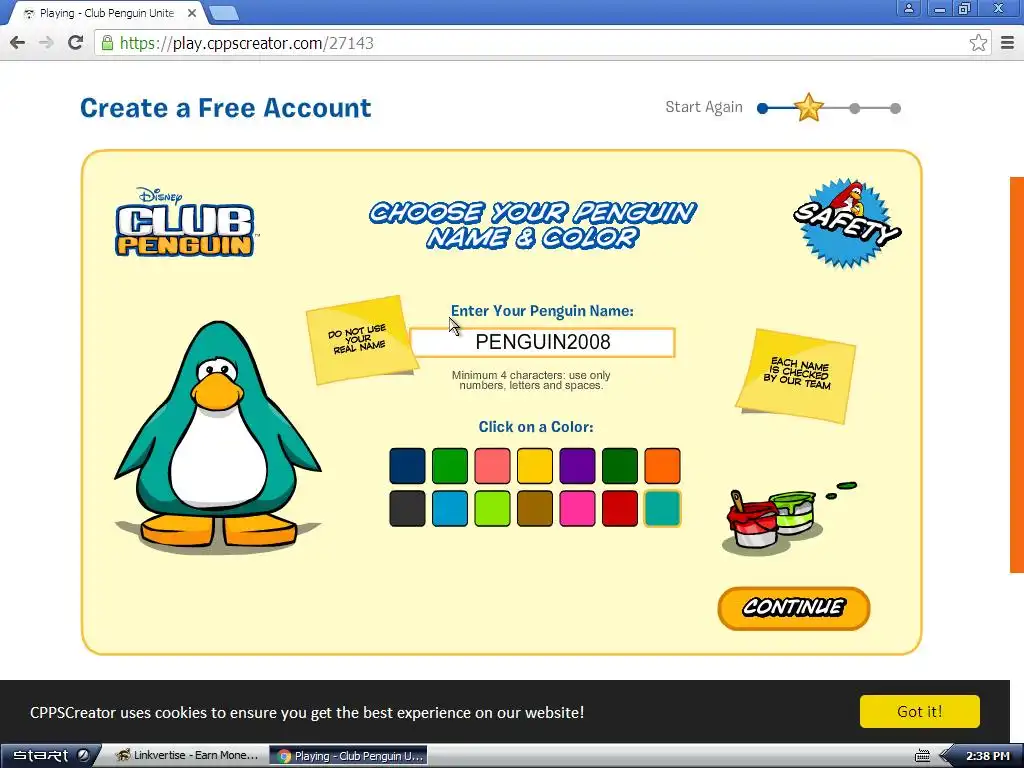Viewport: 1024px width, 768px height.
Task: Click the orange side panel edge
Action: (1017, 375)
